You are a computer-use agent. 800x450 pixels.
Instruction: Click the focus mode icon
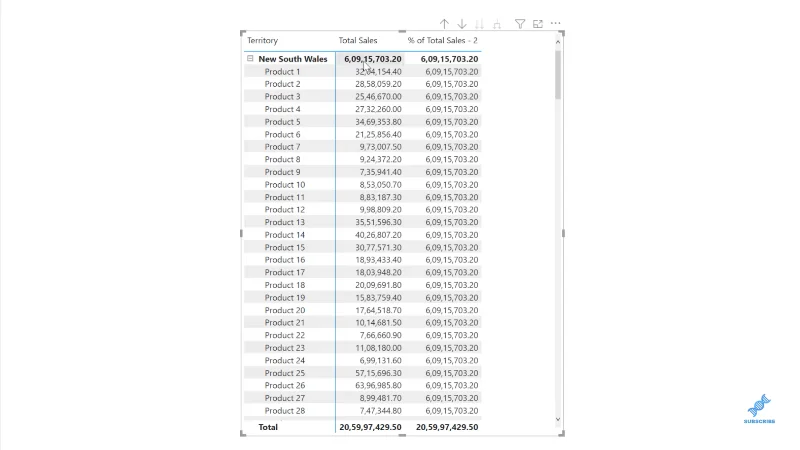point(538,24)
